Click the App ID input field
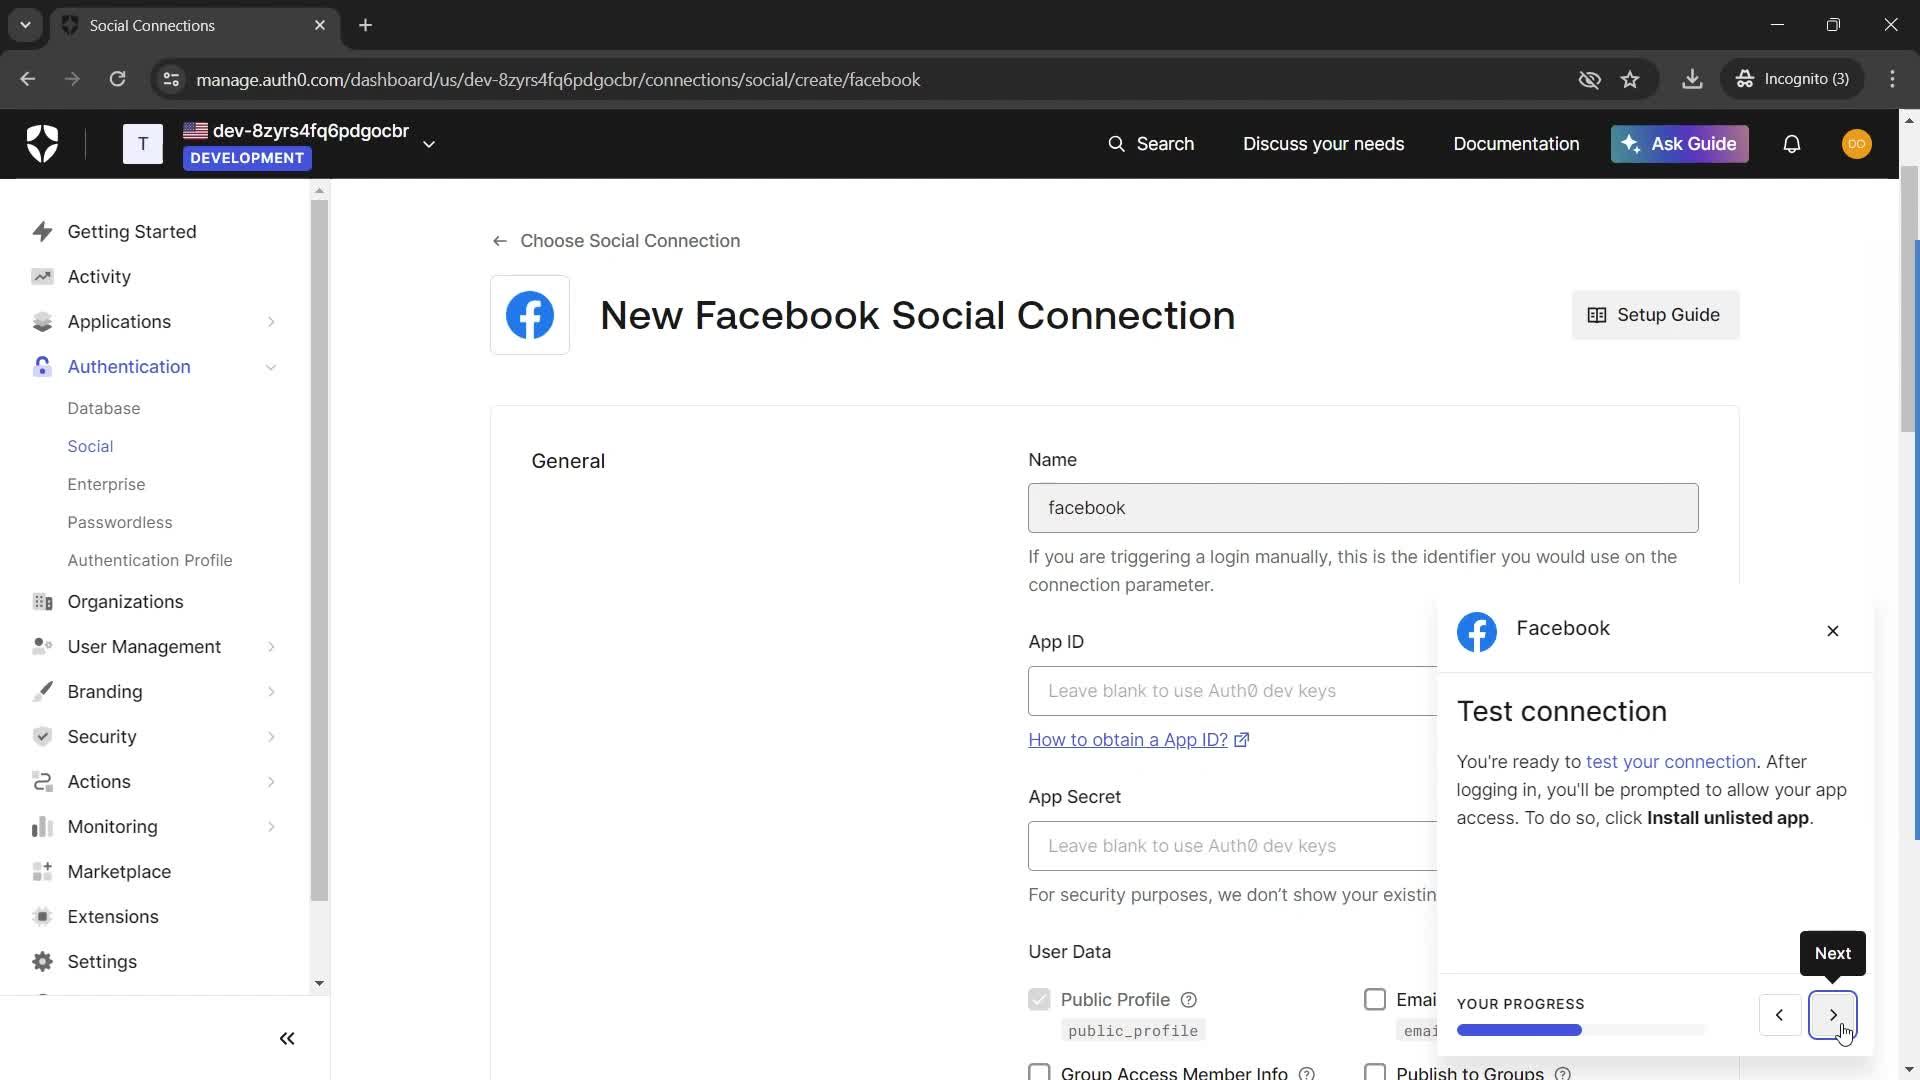The width and height of the screenshot is (1920, 1080). [1232, 691]
